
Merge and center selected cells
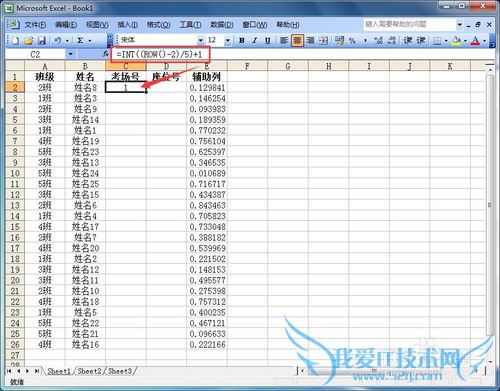(x=323, y=40)
